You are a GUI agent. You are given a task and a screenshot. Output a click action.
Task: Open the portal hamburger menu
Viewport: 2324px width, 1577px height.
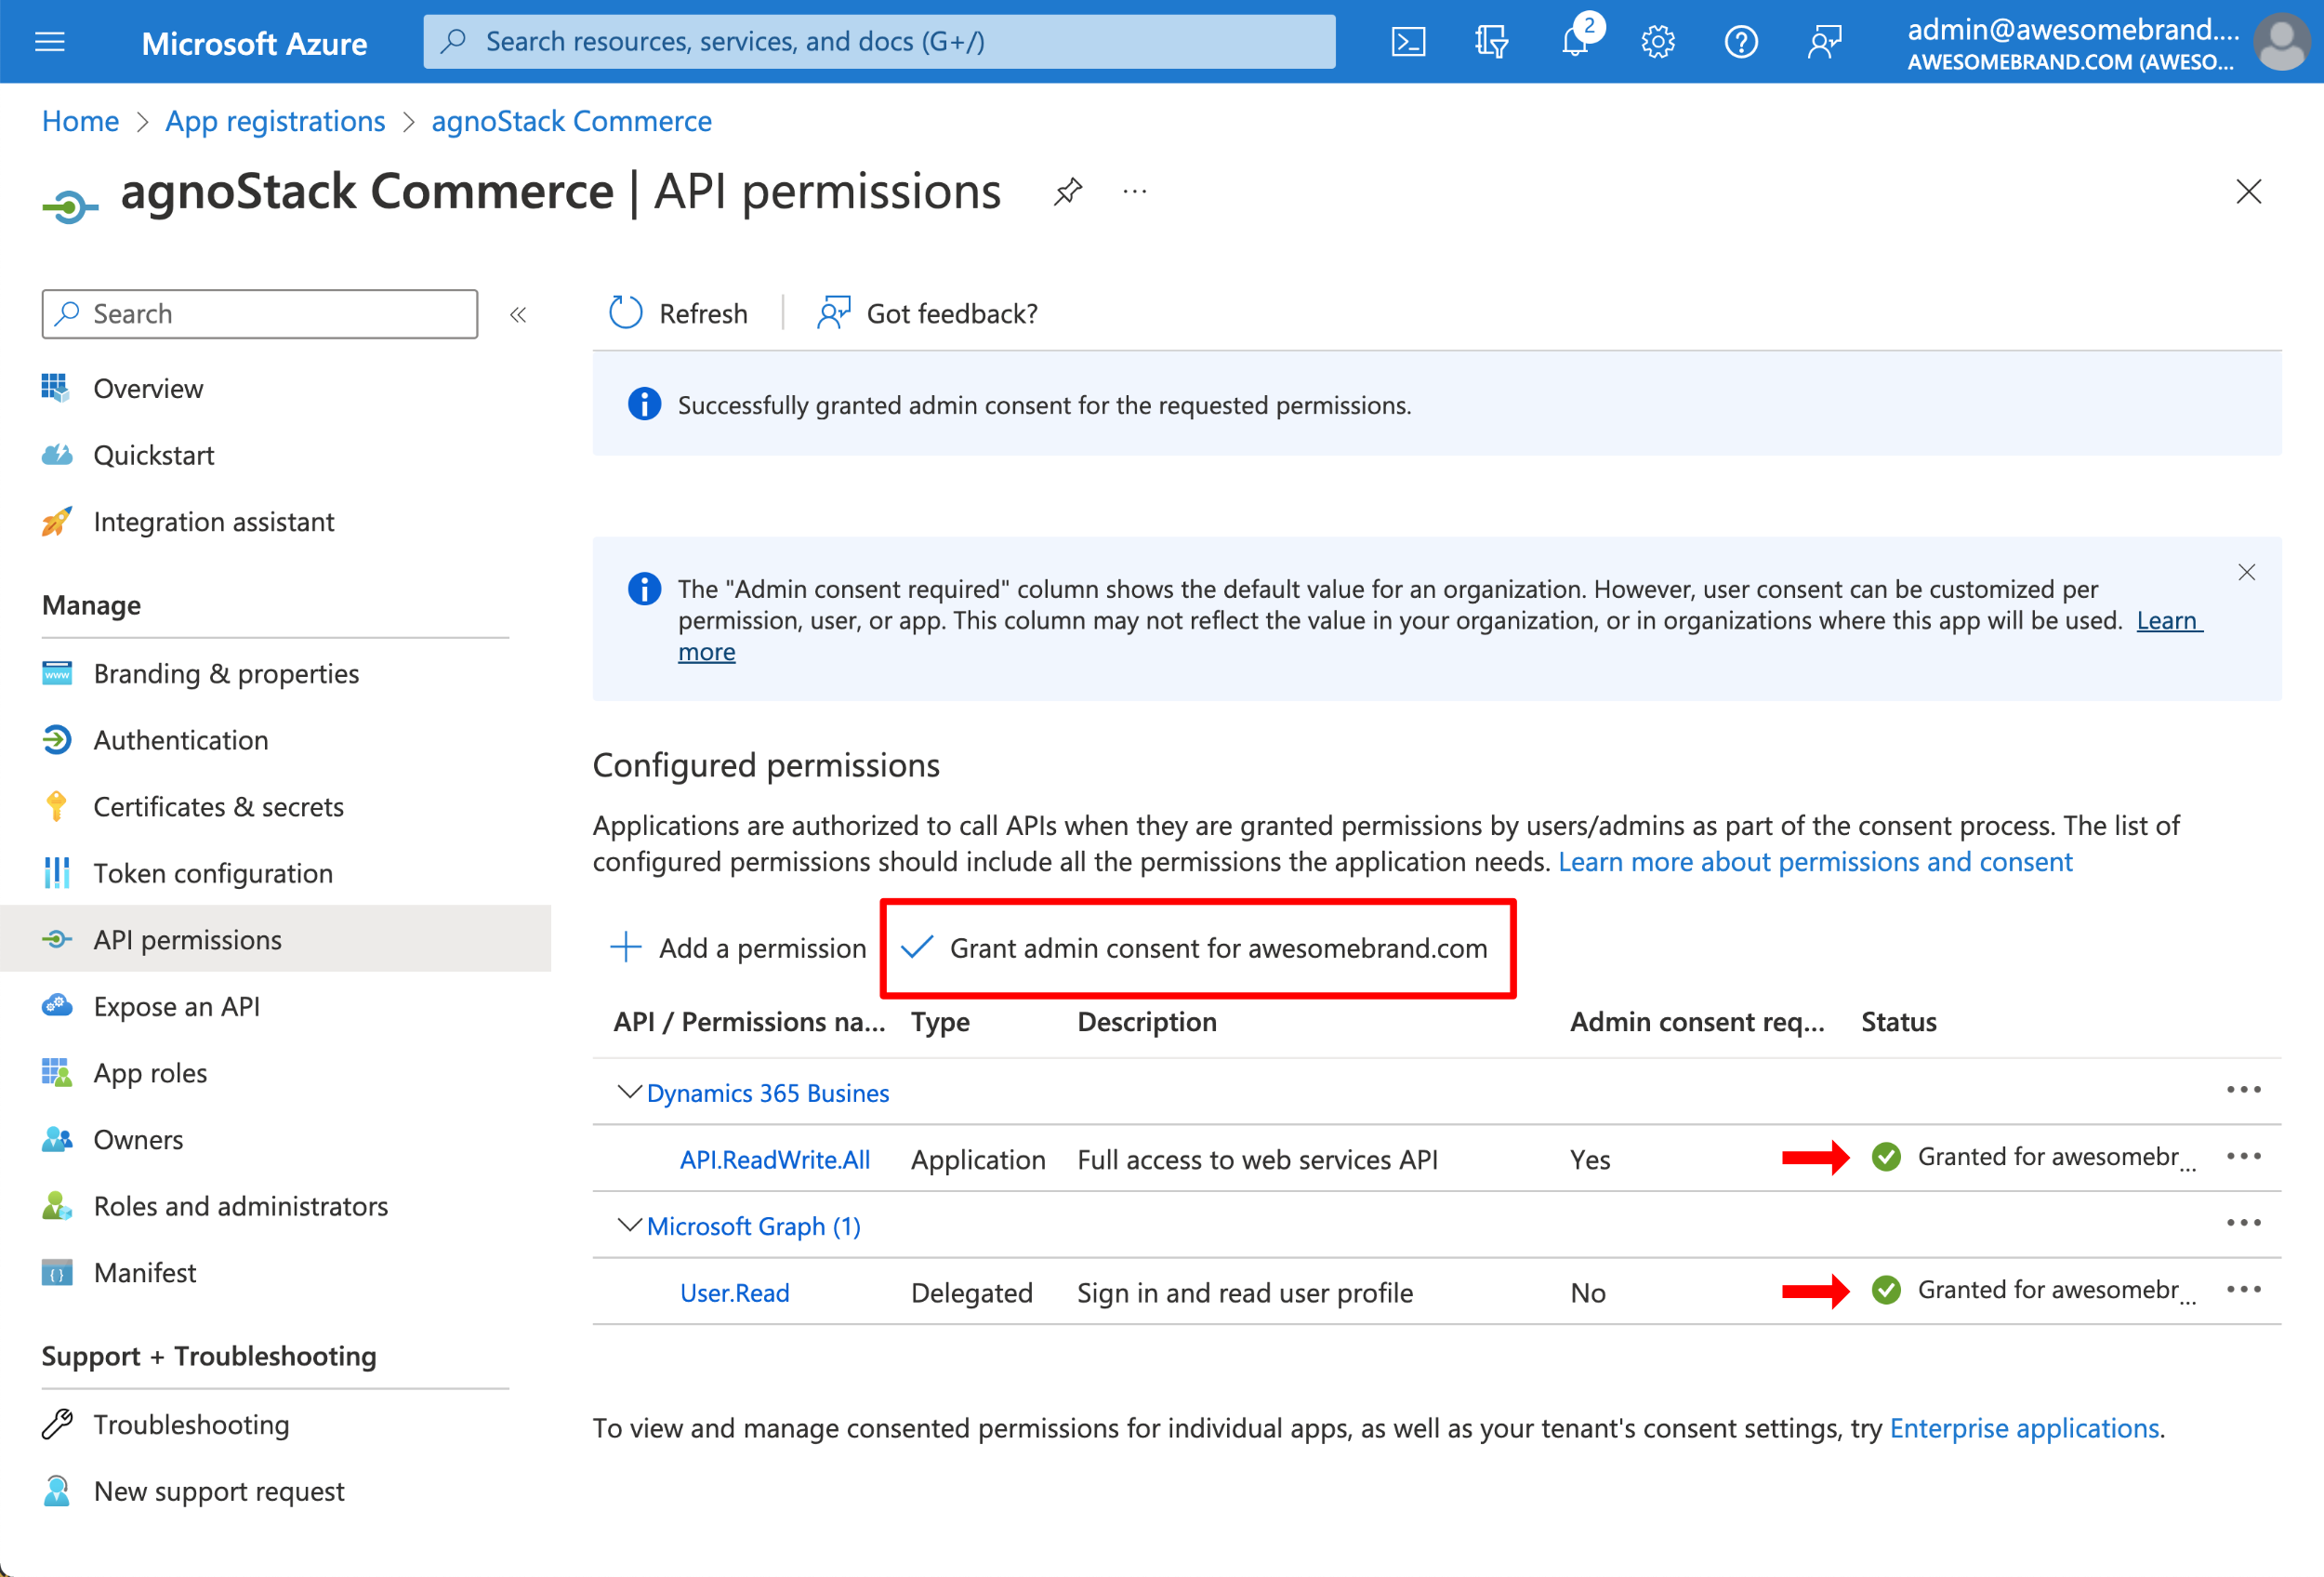click(x=49, y=42)
